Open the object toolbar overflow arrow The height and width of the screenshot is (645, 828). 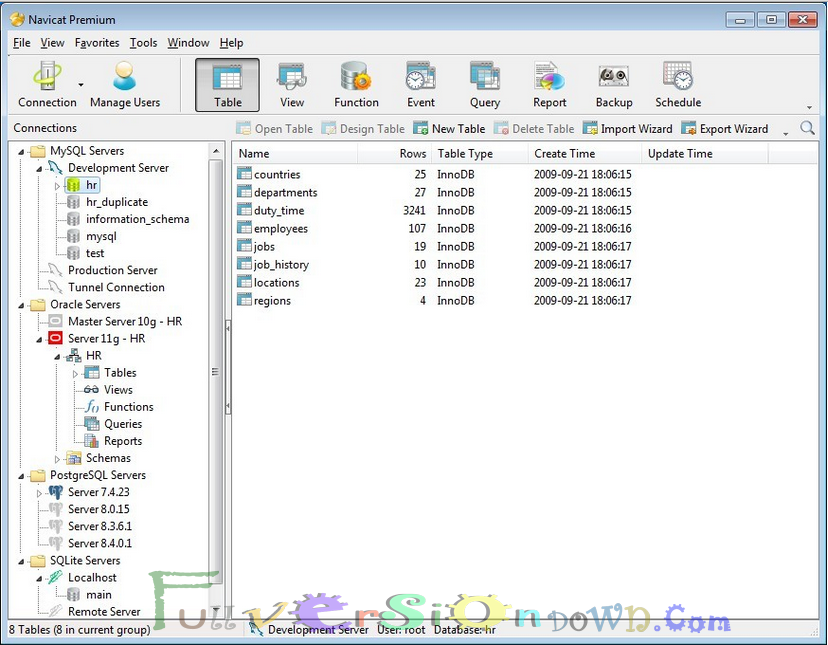click(786, 134)
